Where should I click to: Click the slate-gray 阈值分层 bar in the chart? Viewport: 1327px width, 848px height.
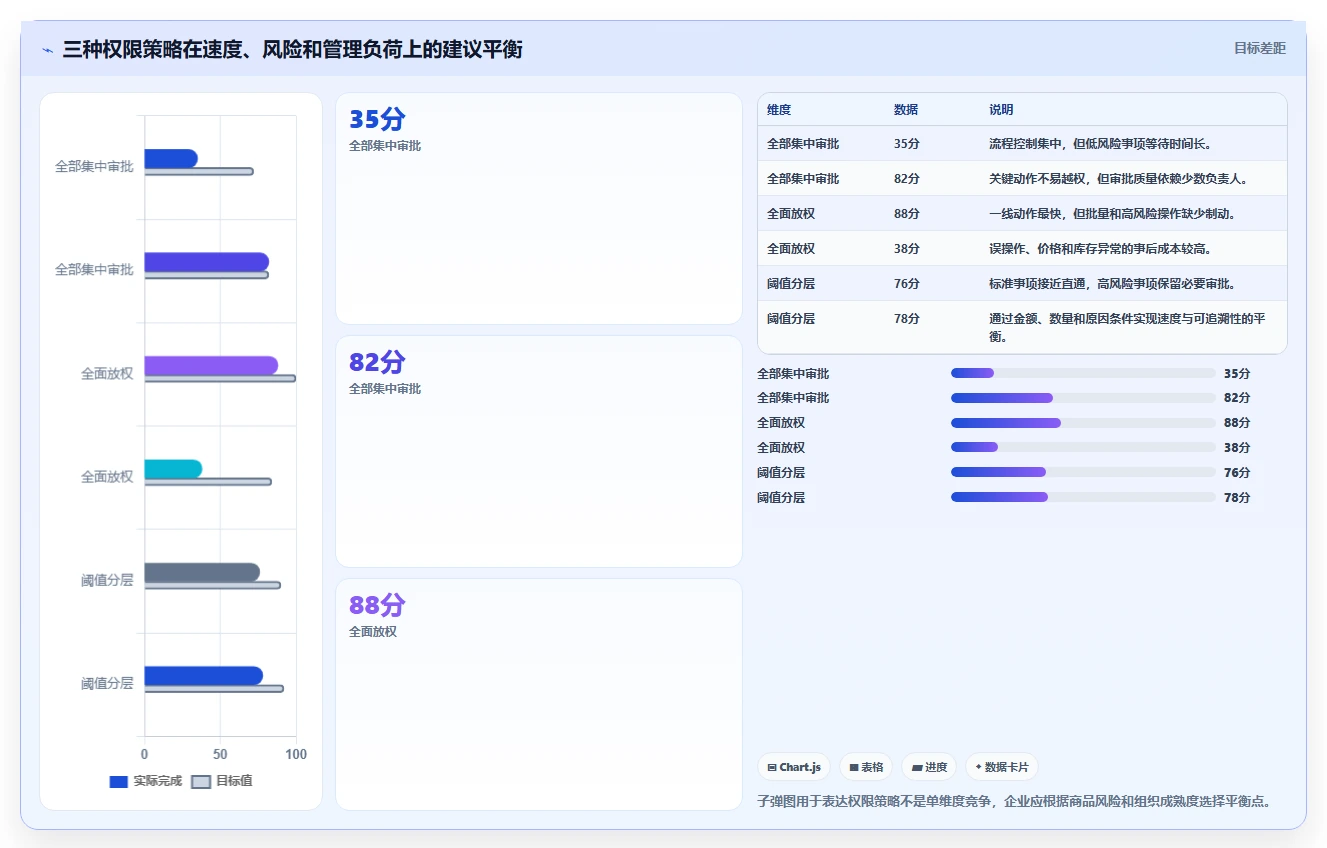202,573
